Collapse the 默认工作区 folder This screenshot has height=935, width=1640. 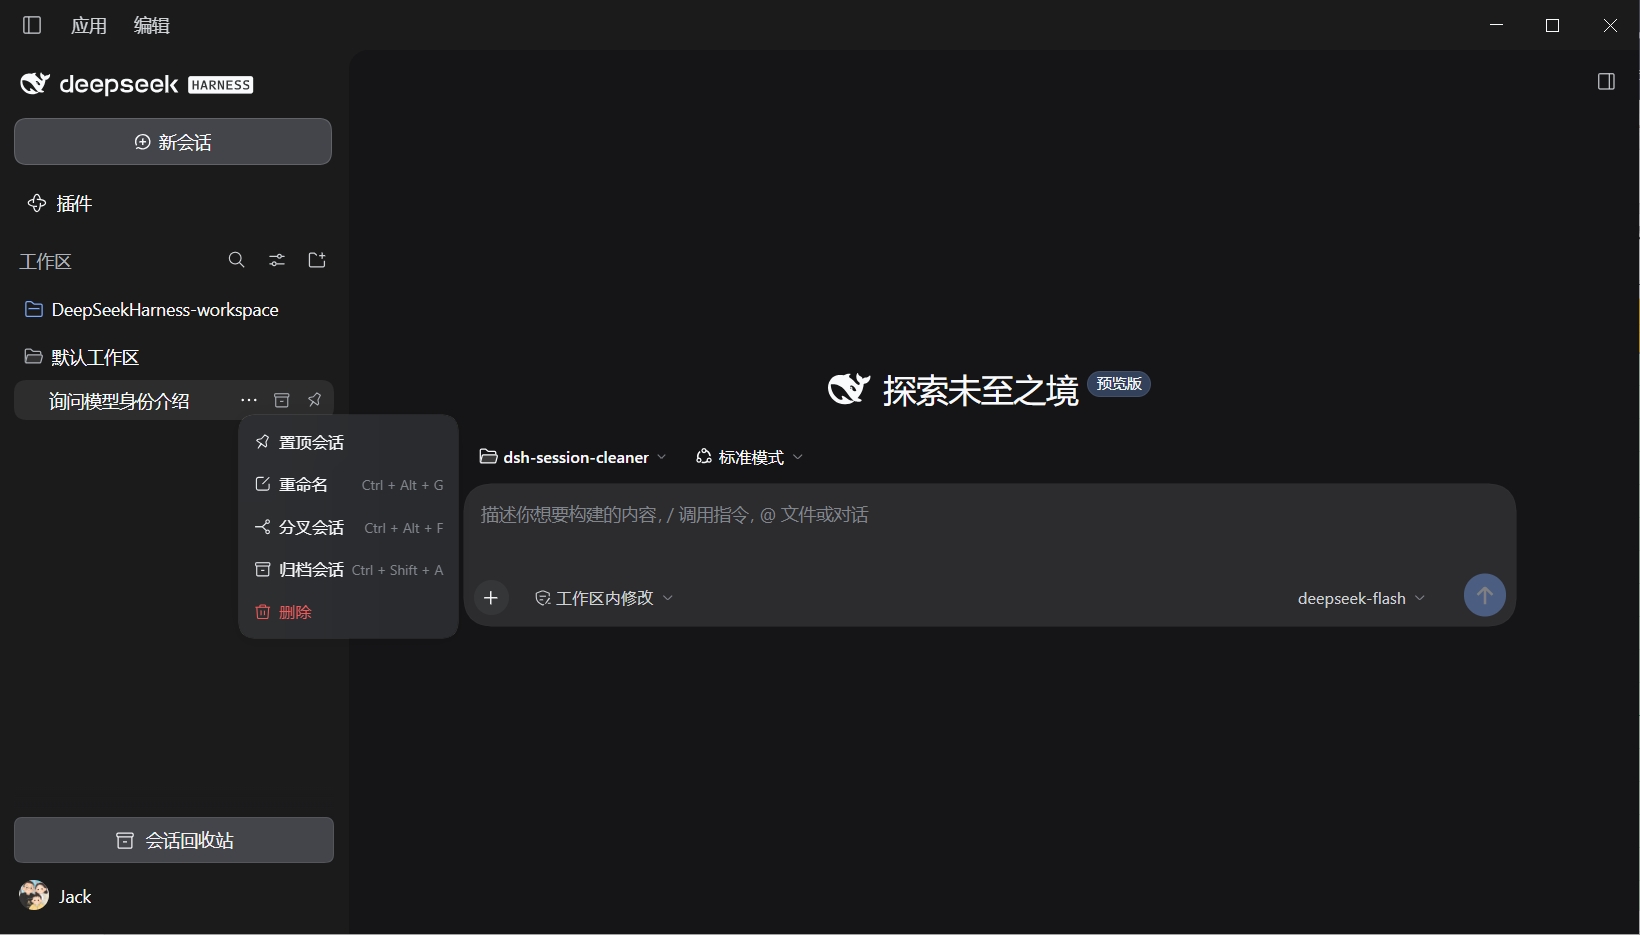click(173, 357)
